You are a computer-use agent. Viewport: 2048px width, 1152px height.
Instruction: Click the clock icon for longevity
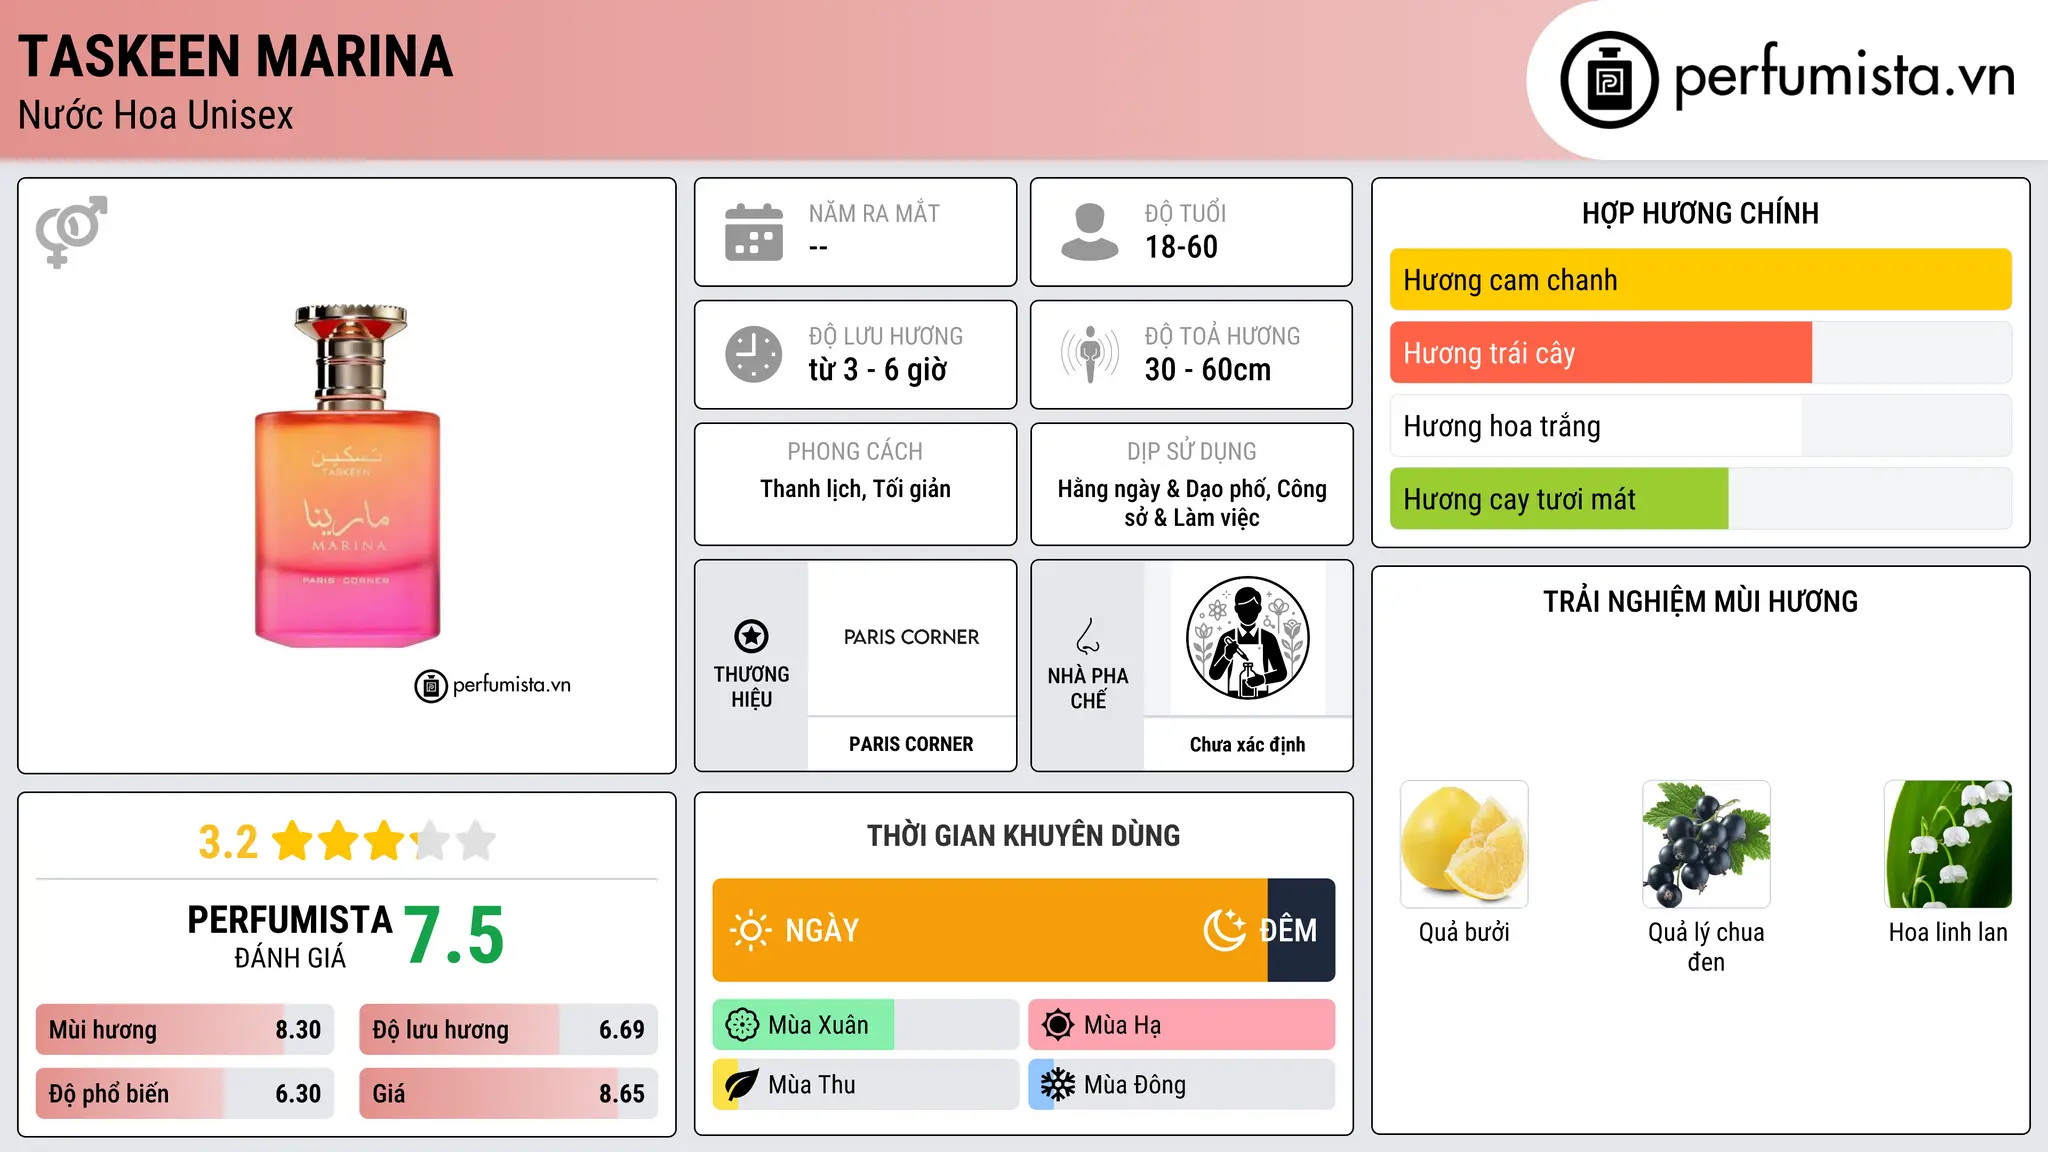click(754, 354)
